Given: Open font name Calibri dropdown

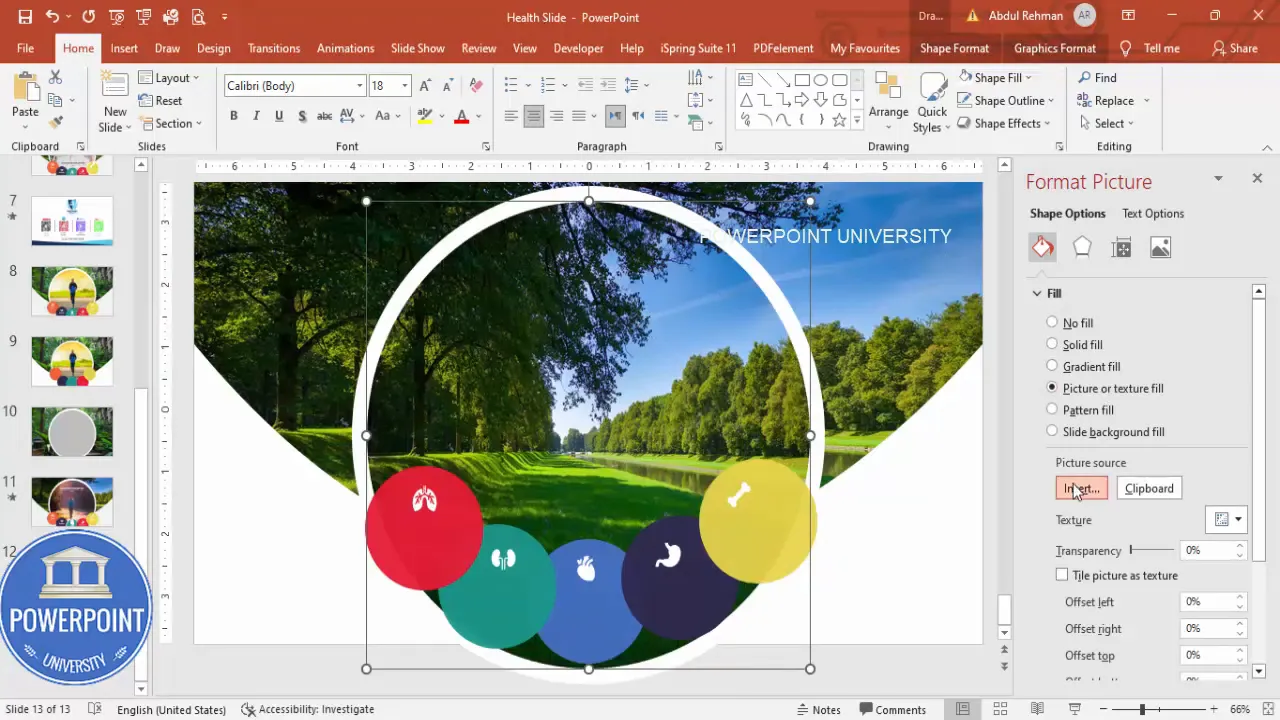Looking at the screenshot, I should click(x=360, y=86).
